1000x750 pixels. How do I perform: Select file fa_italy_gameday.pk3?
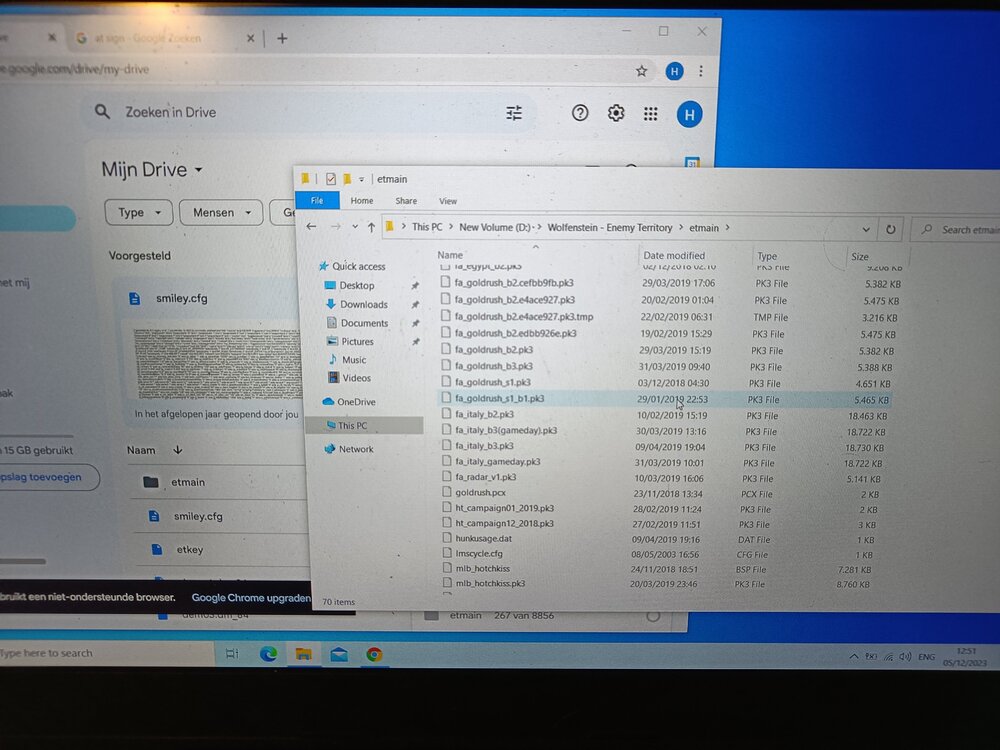coord(497,462)
